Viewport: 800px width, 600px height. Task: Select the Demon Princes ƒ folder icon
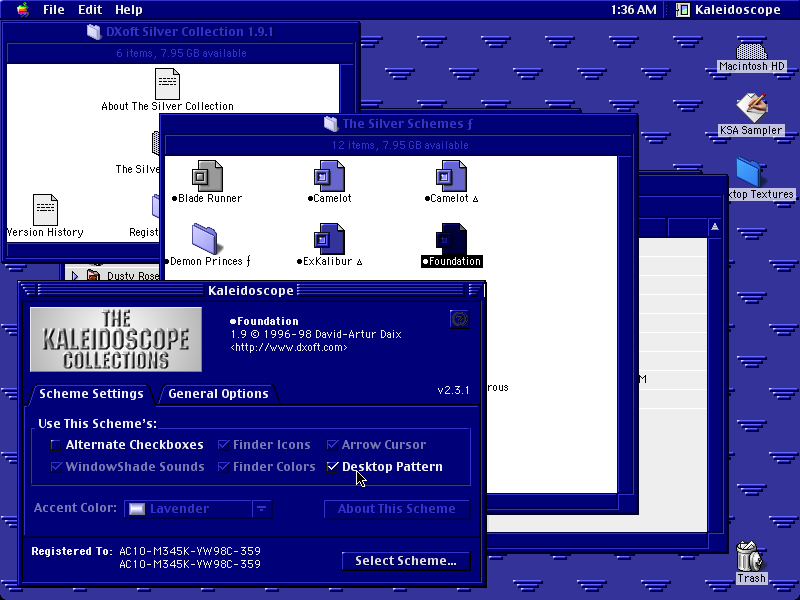(205, 238)
